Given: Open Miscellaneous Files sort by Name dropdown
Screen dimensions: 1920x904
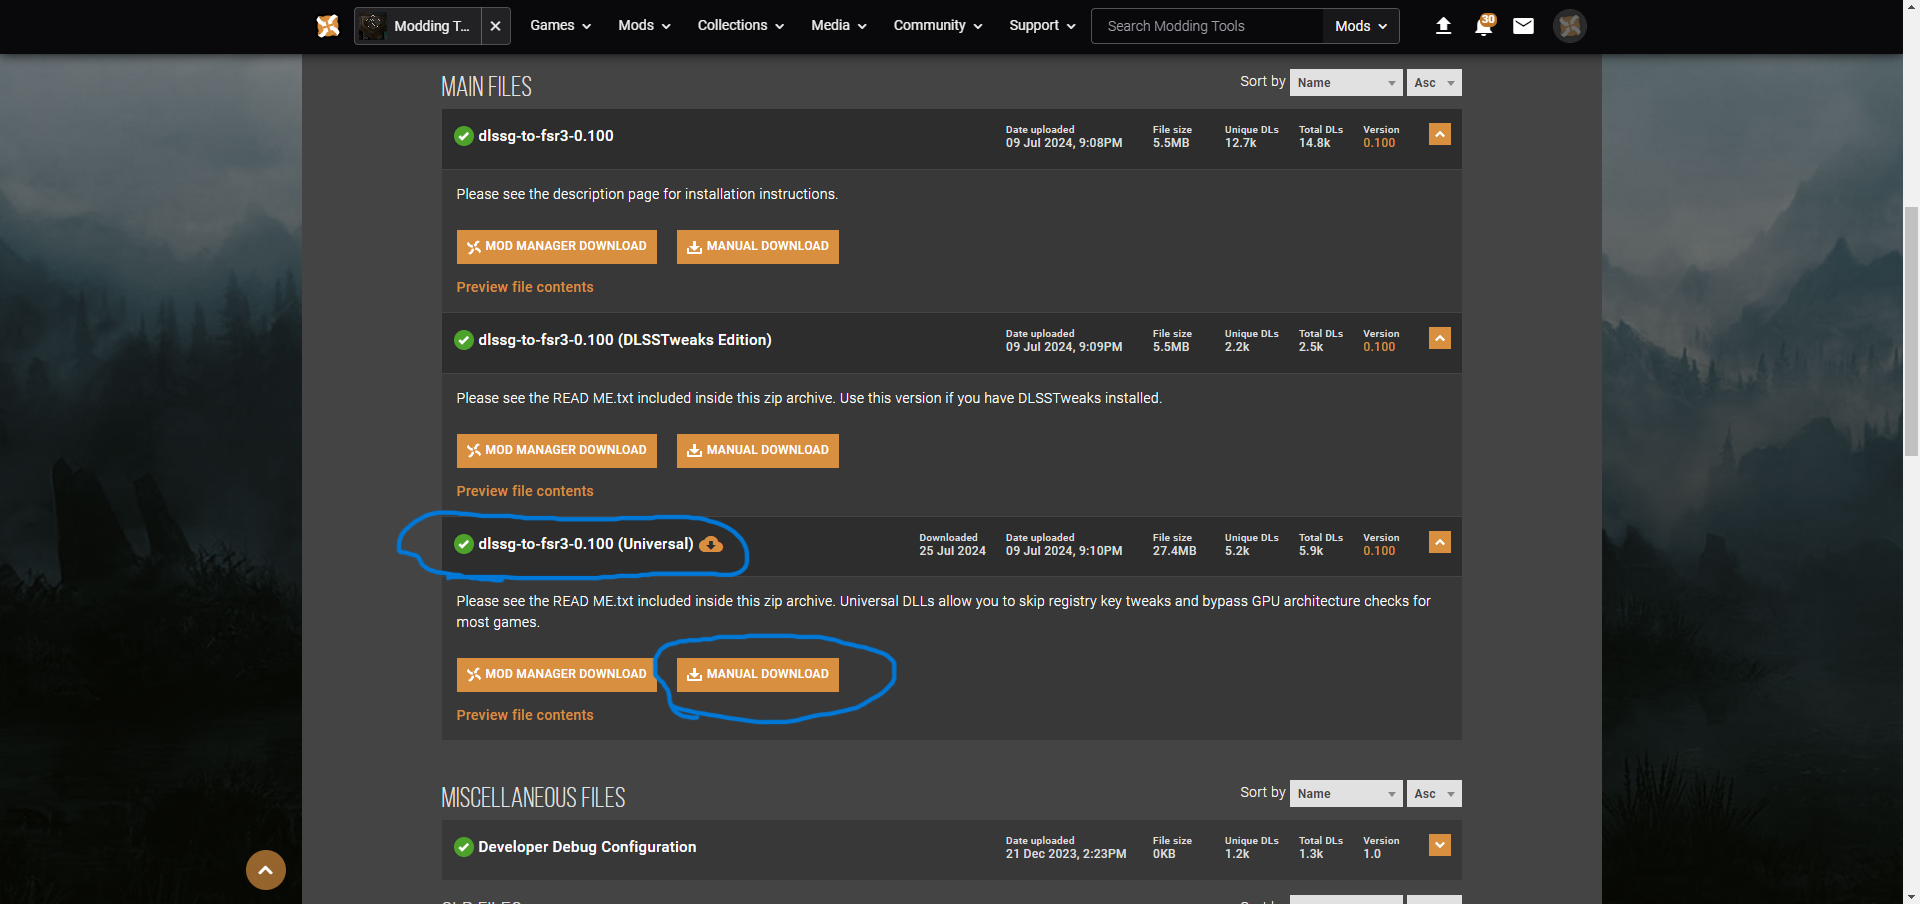Looking at the screenshot, I should pyautogui.click(x=1346, y=794).
